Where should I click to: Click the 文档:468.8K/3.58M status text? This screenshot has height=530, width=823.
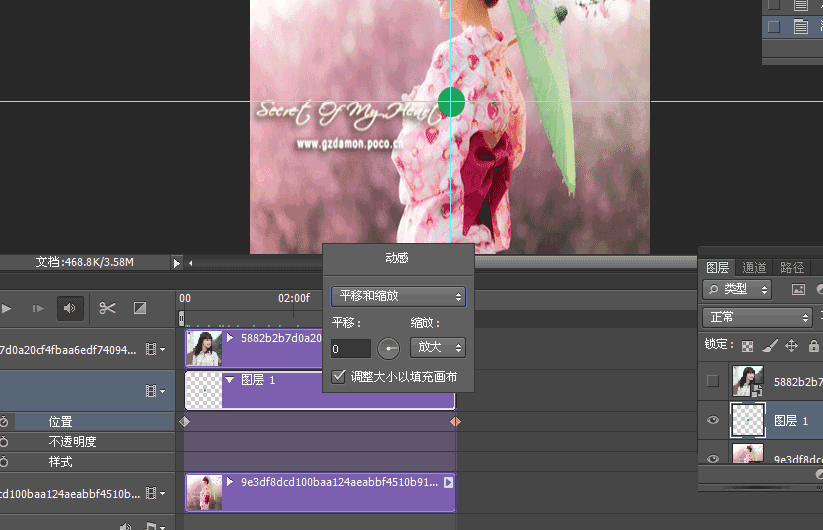(85, 262)
